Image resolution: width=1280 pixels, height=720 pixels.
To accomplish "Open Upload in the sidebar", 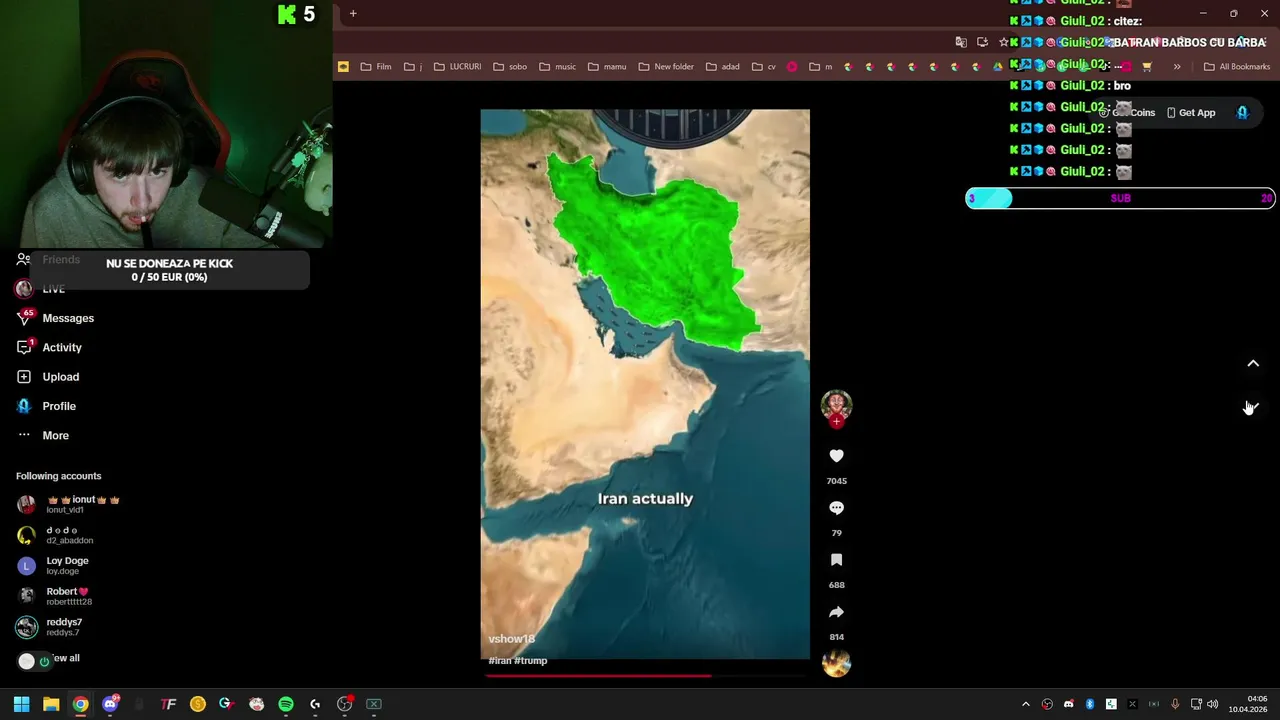I will click(61, 377).
